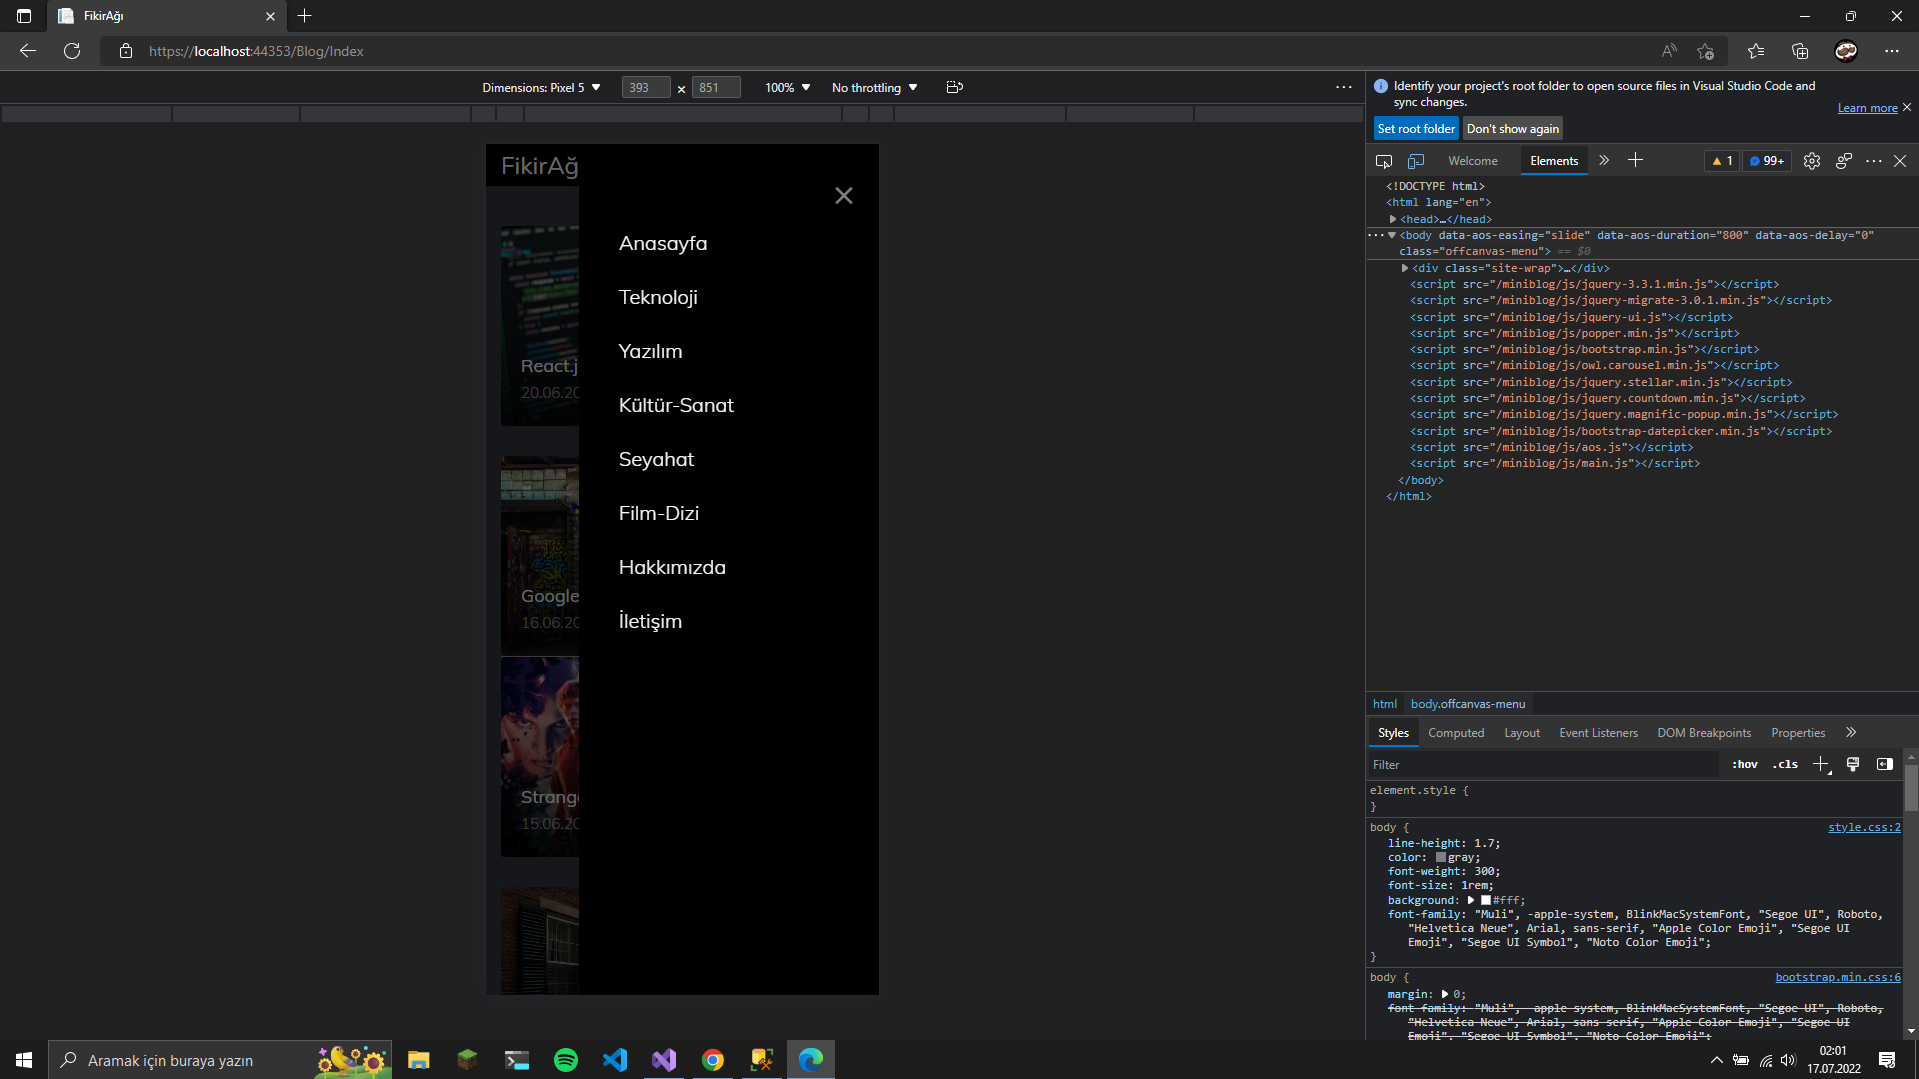1919x1079 pixels.
Task: Expand the head element node
Action: pyautogui.click(x=1393, y=219)
